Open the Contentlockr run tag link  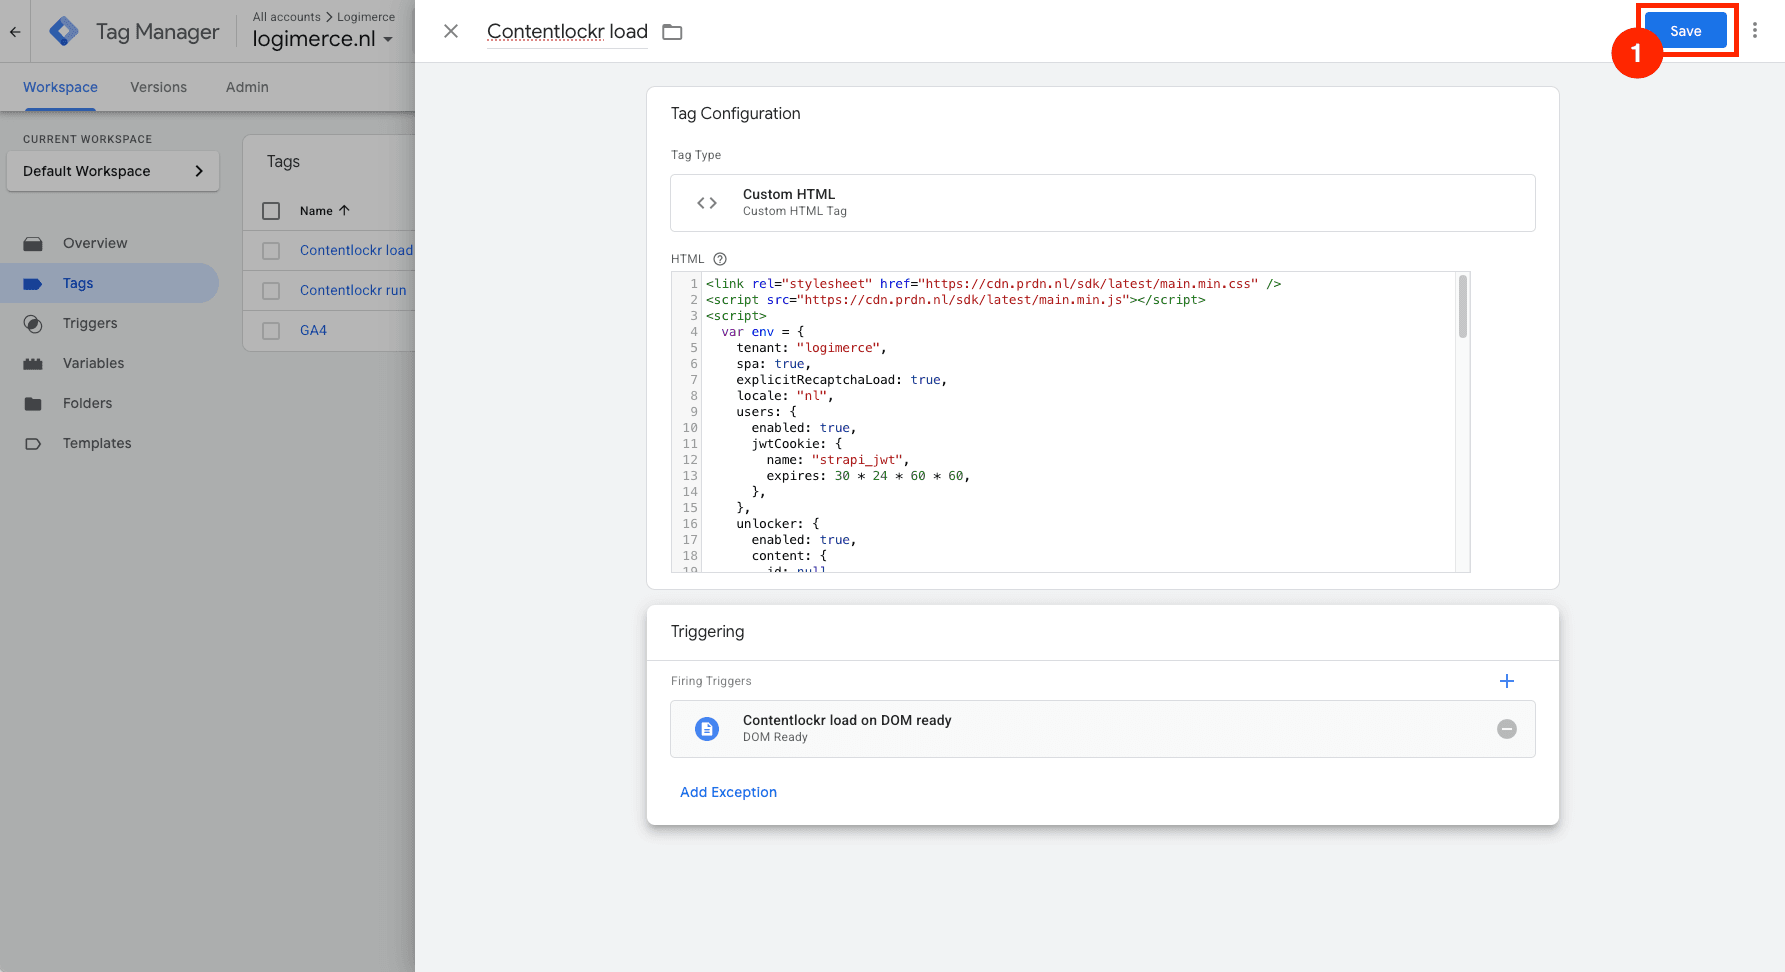click(x=353, y=290)
